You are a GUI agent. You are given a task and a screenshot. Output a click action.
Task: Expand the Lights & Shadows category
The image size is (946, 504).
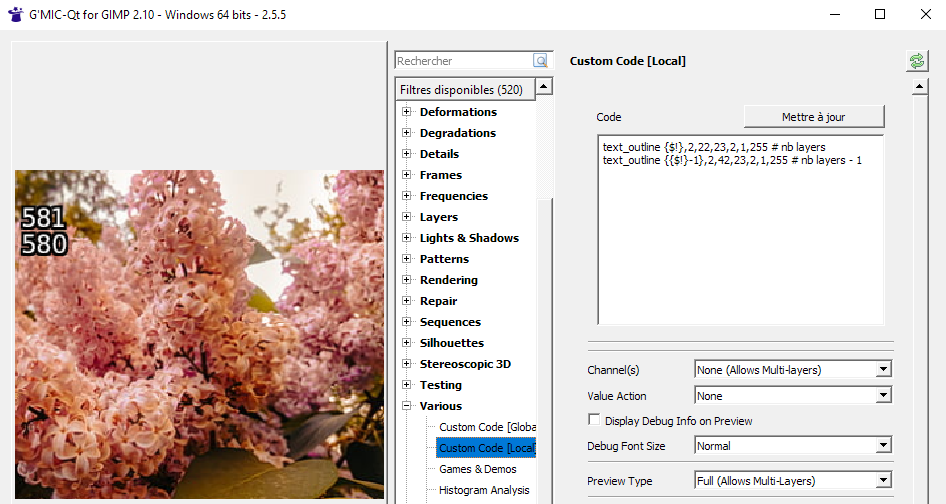[x=407, y=238]
